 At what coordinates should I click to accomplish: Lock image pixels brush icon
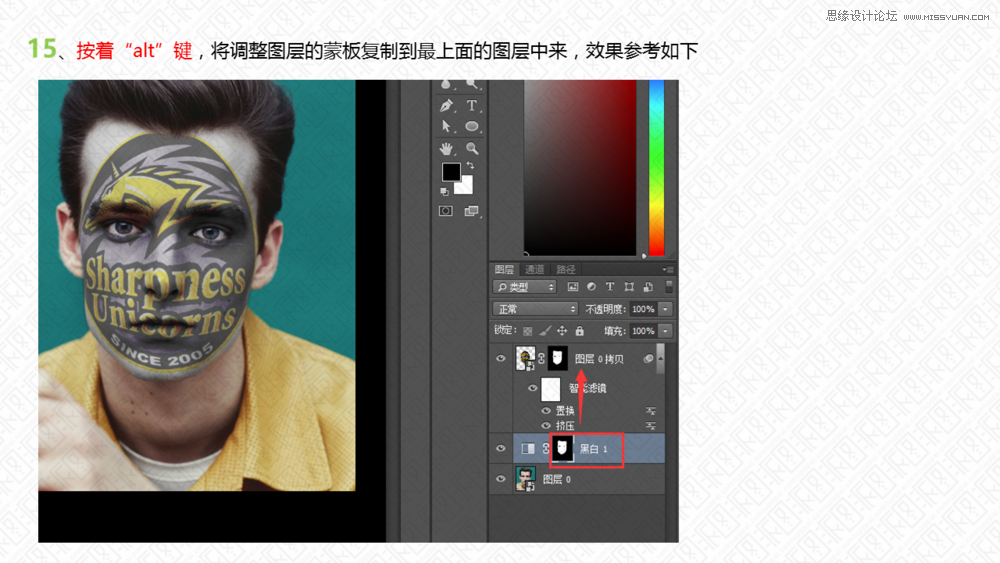[x=545, y=331]
